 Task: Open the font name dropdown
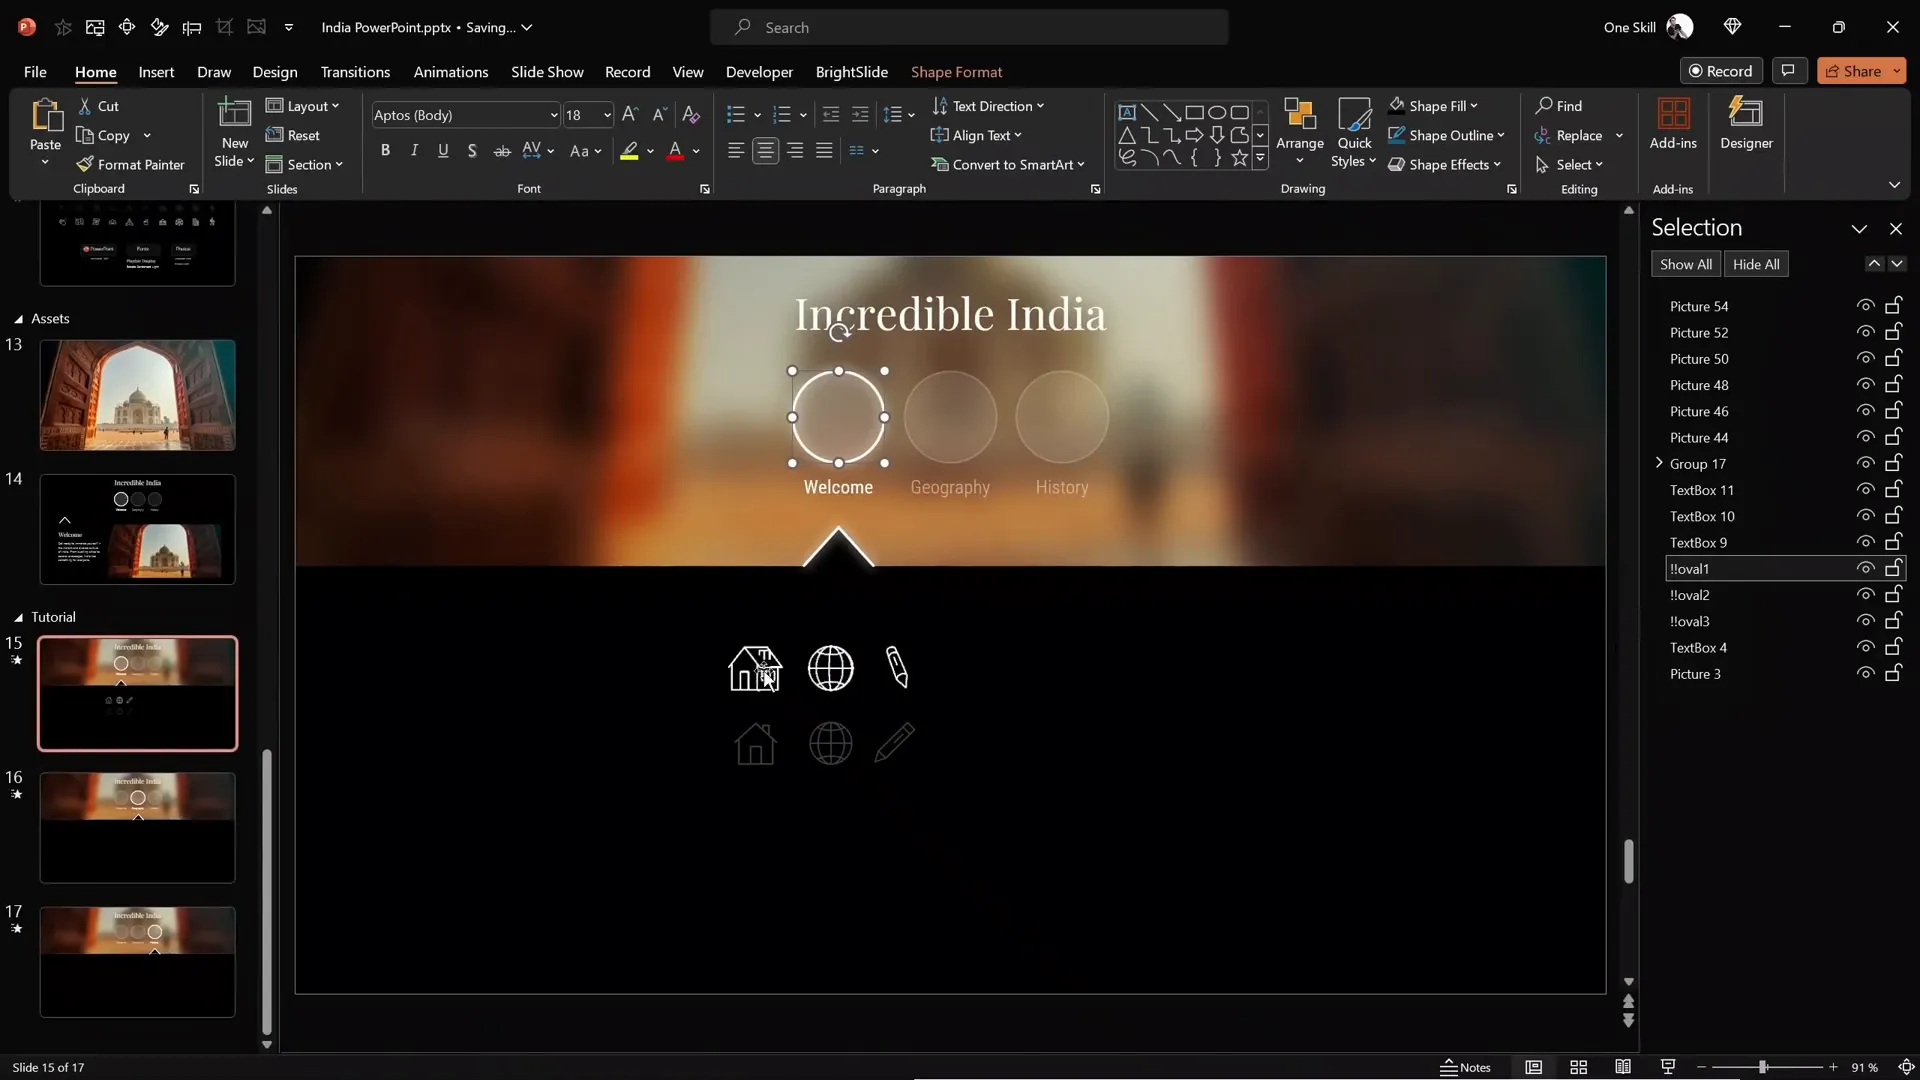553,115
